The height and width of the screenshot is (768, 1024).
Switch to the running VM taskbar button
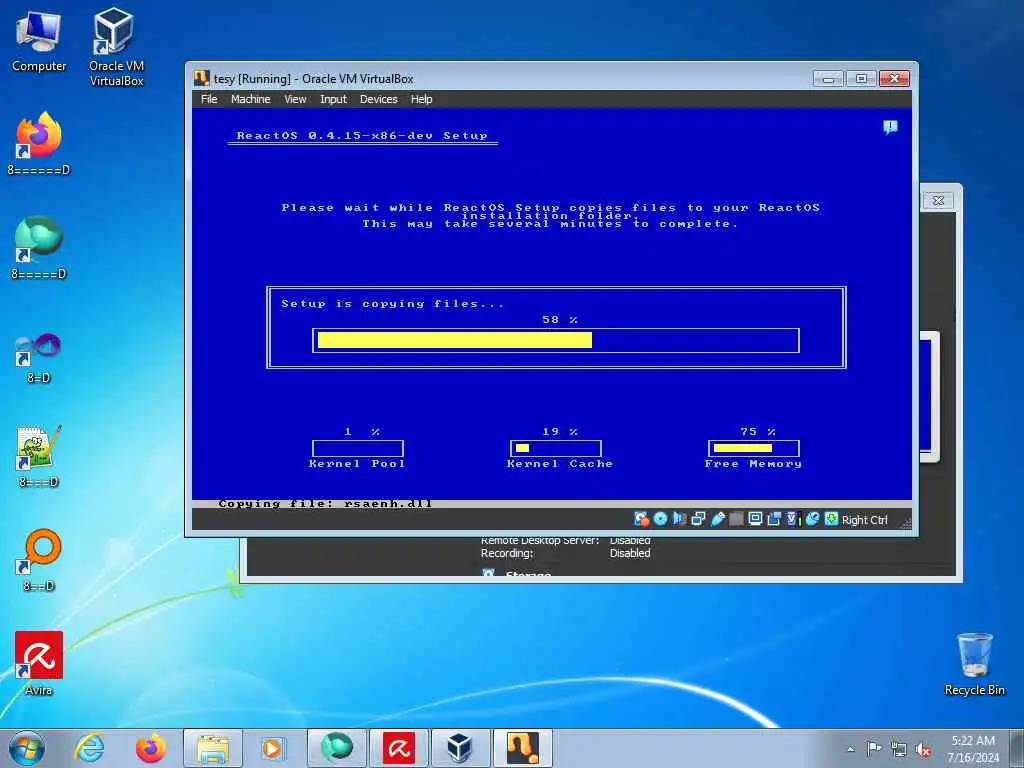click(522, 748)
